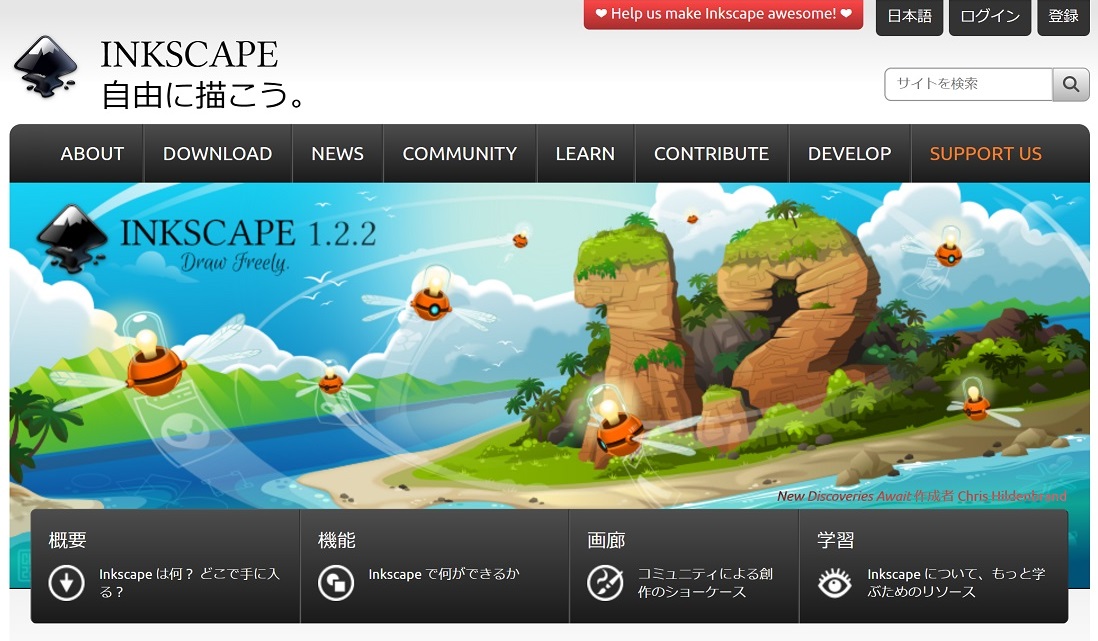
Task: Open the COMMUNITY menu
Action: pyautogui.click(x=459, y=153)
